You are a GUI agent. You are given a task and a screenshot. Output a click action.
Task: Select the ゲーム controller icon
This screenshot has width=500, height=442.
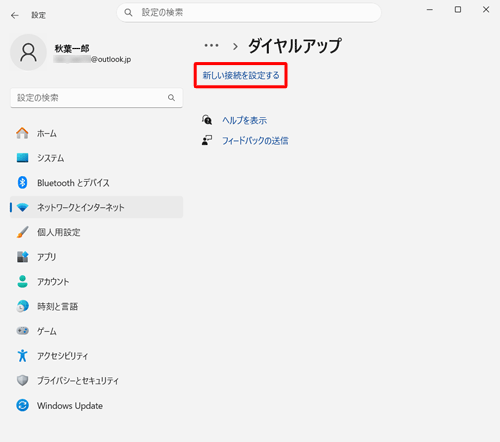(22, 331)
